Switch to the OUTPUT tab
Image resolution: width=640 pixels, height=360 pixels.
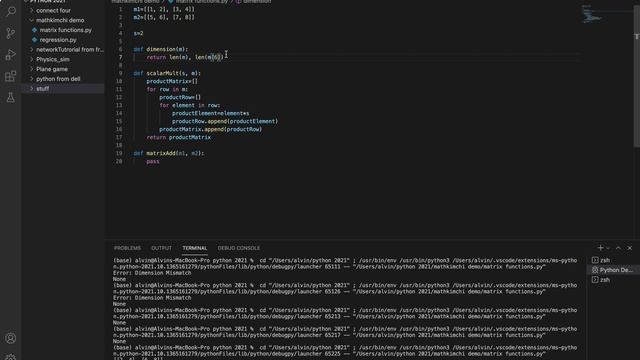pos(161,248)
